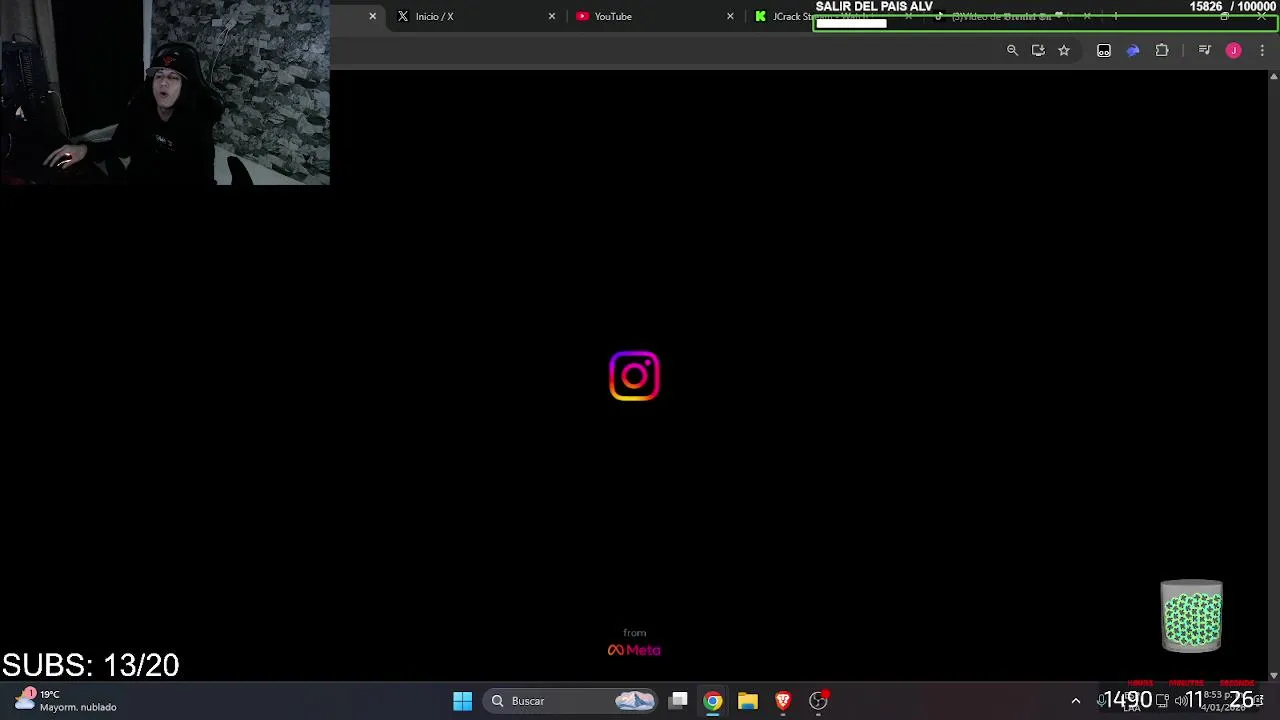Click the goal progress bar

click(1045, 23)
